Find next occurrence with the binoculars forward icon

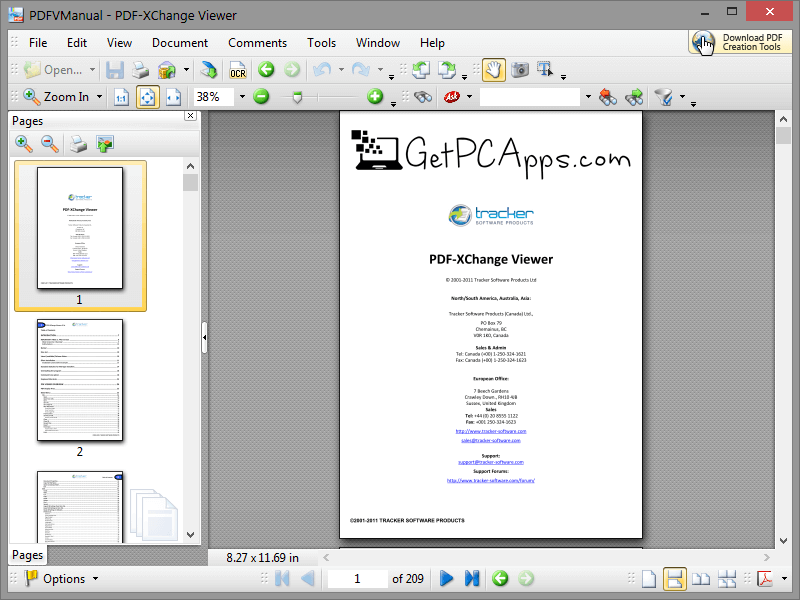[x=634, y=96]
